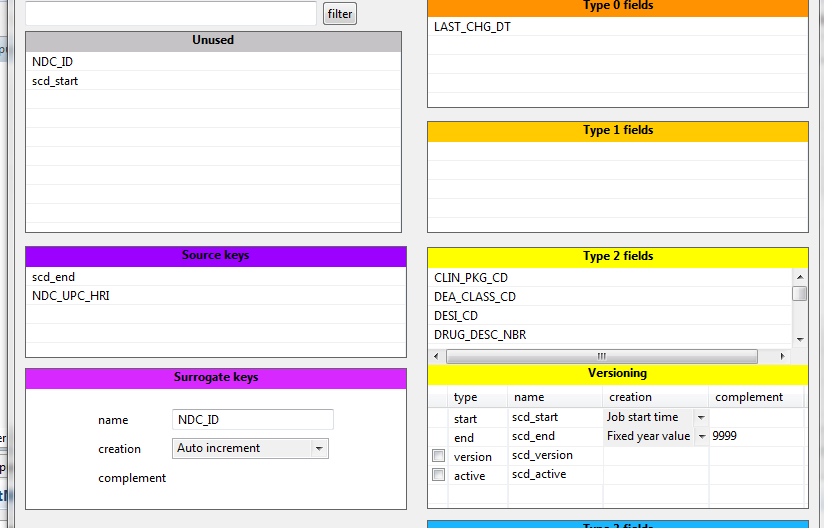The height and width of the screenshot is (528, 824).
Task: Enable the active checkbox in Versioning
Action: tap(438, 474)
